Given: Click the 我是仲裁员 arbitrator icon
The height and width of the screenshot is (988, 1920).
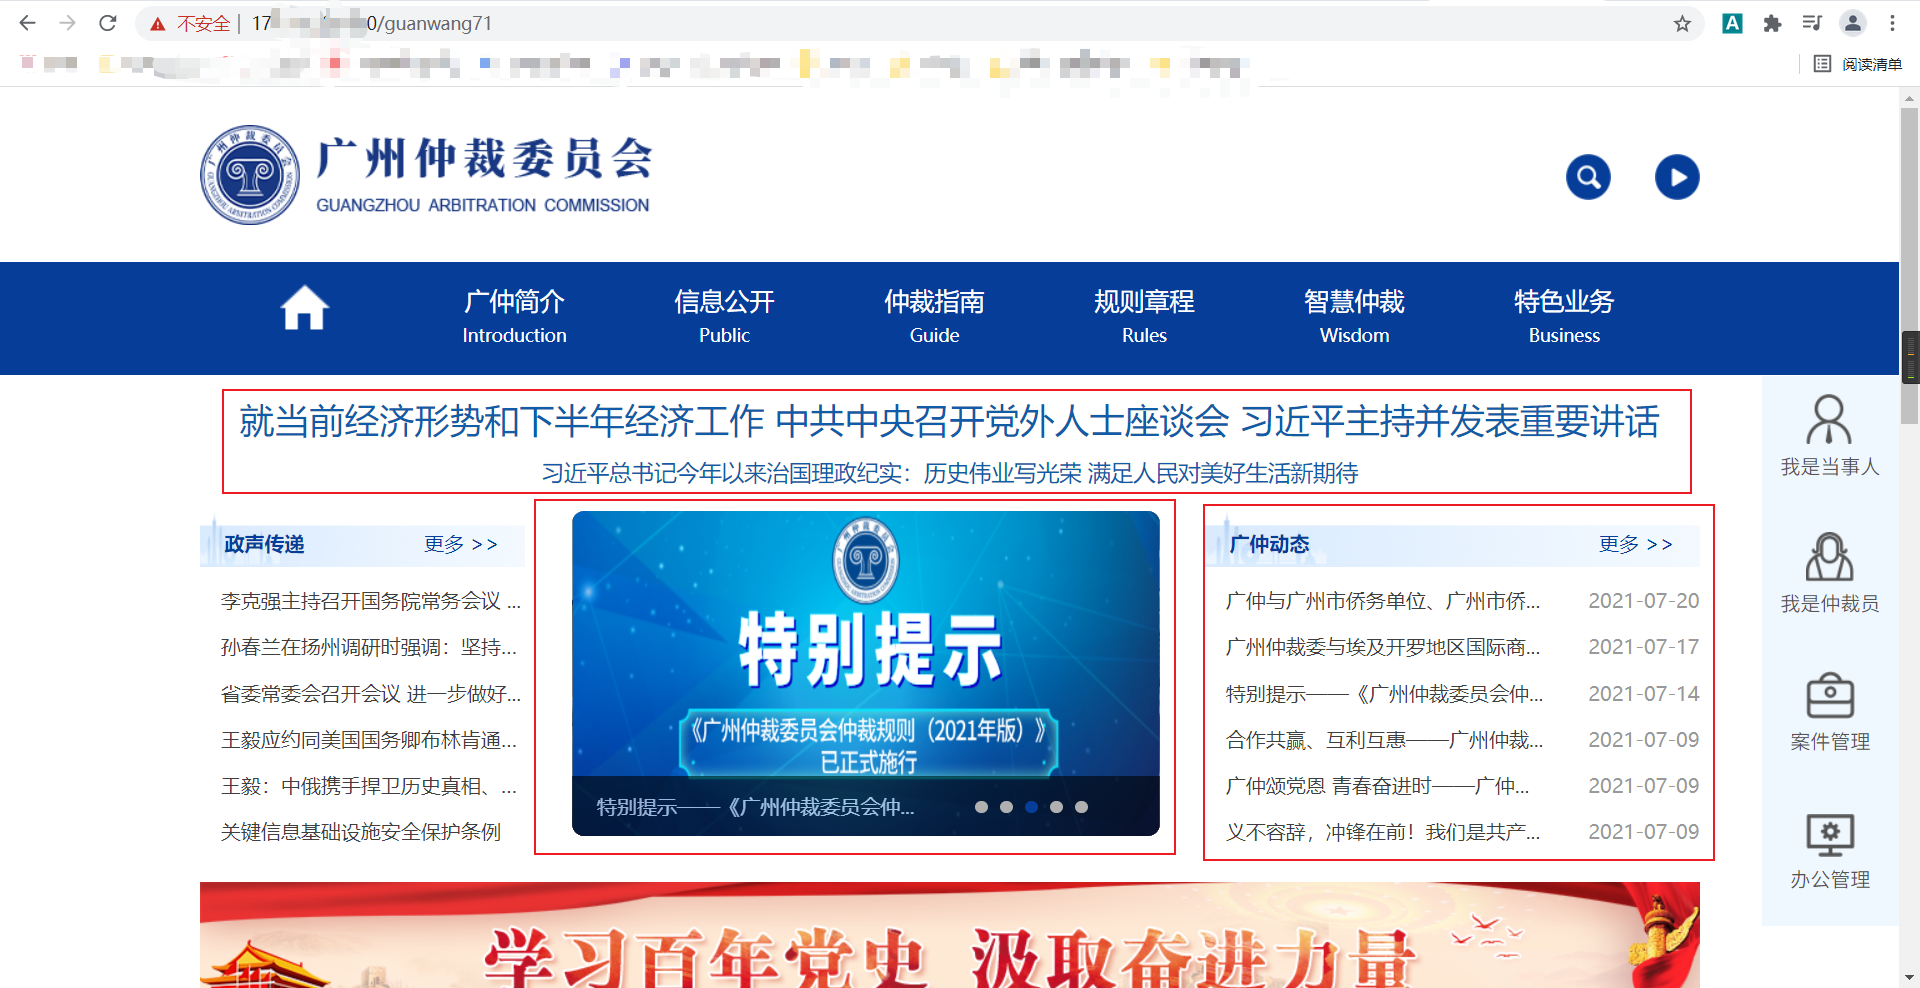Looking at the screenshot, I should coord(1829,557).
